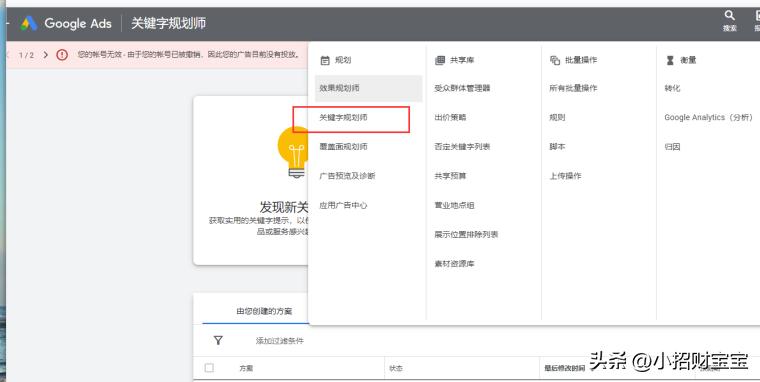Open 转化 menu item
The image size is (760, 382).
672,88
